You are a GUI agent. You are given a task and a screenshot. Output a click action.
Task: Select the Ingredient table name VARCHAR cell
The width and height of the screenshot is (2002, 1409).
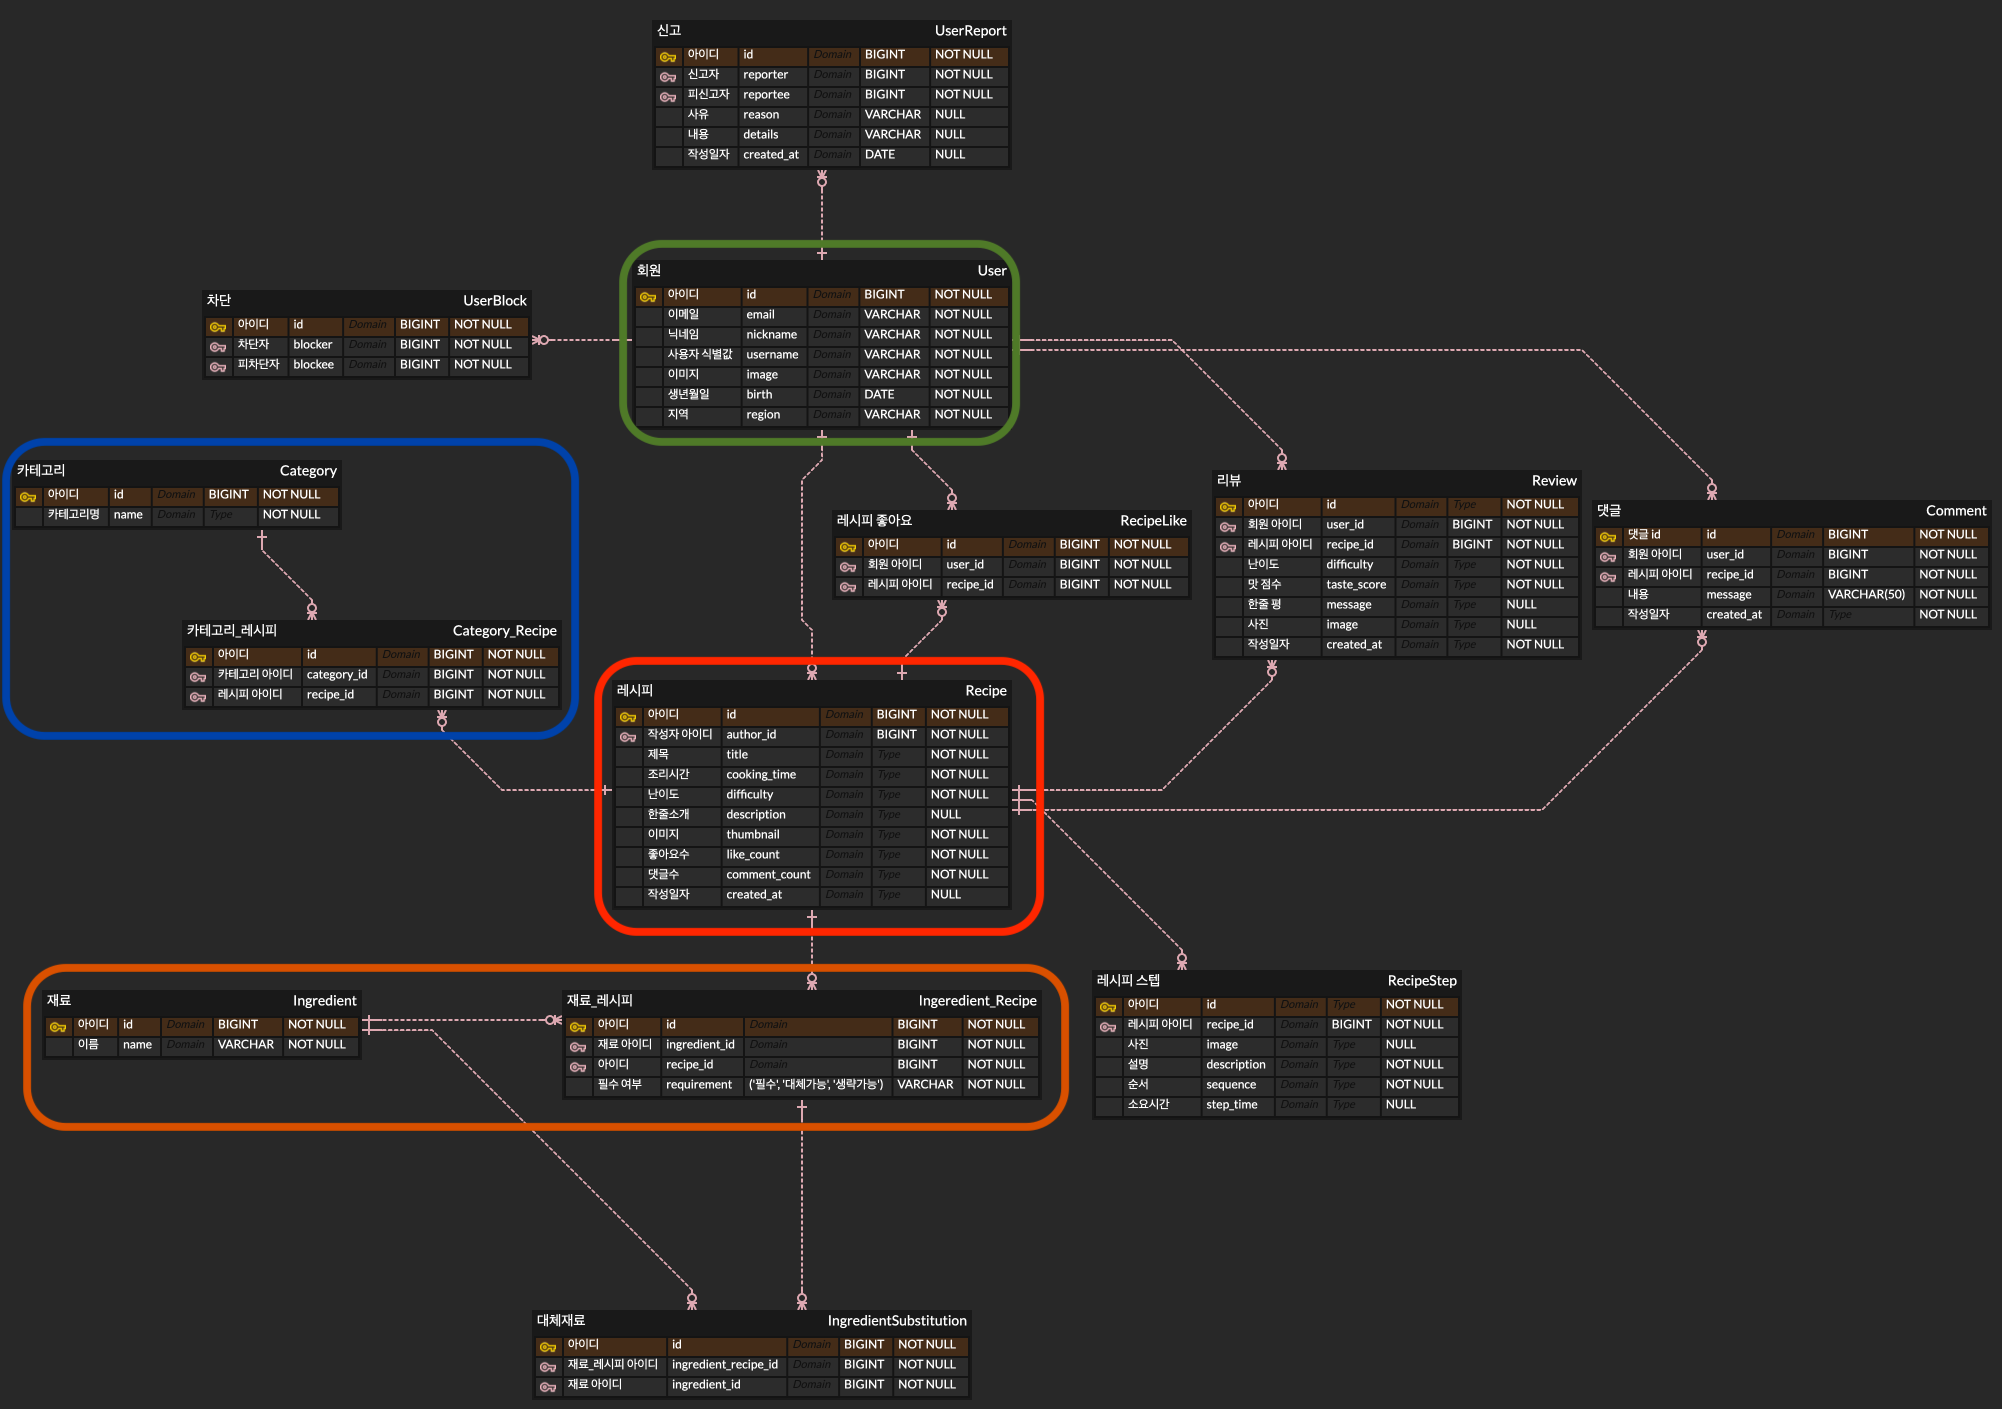245,1045
